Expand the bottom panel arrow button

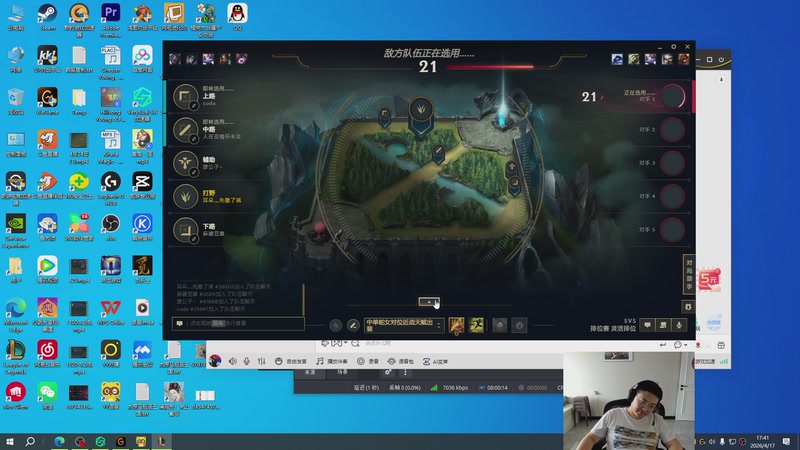coord(429,302)
